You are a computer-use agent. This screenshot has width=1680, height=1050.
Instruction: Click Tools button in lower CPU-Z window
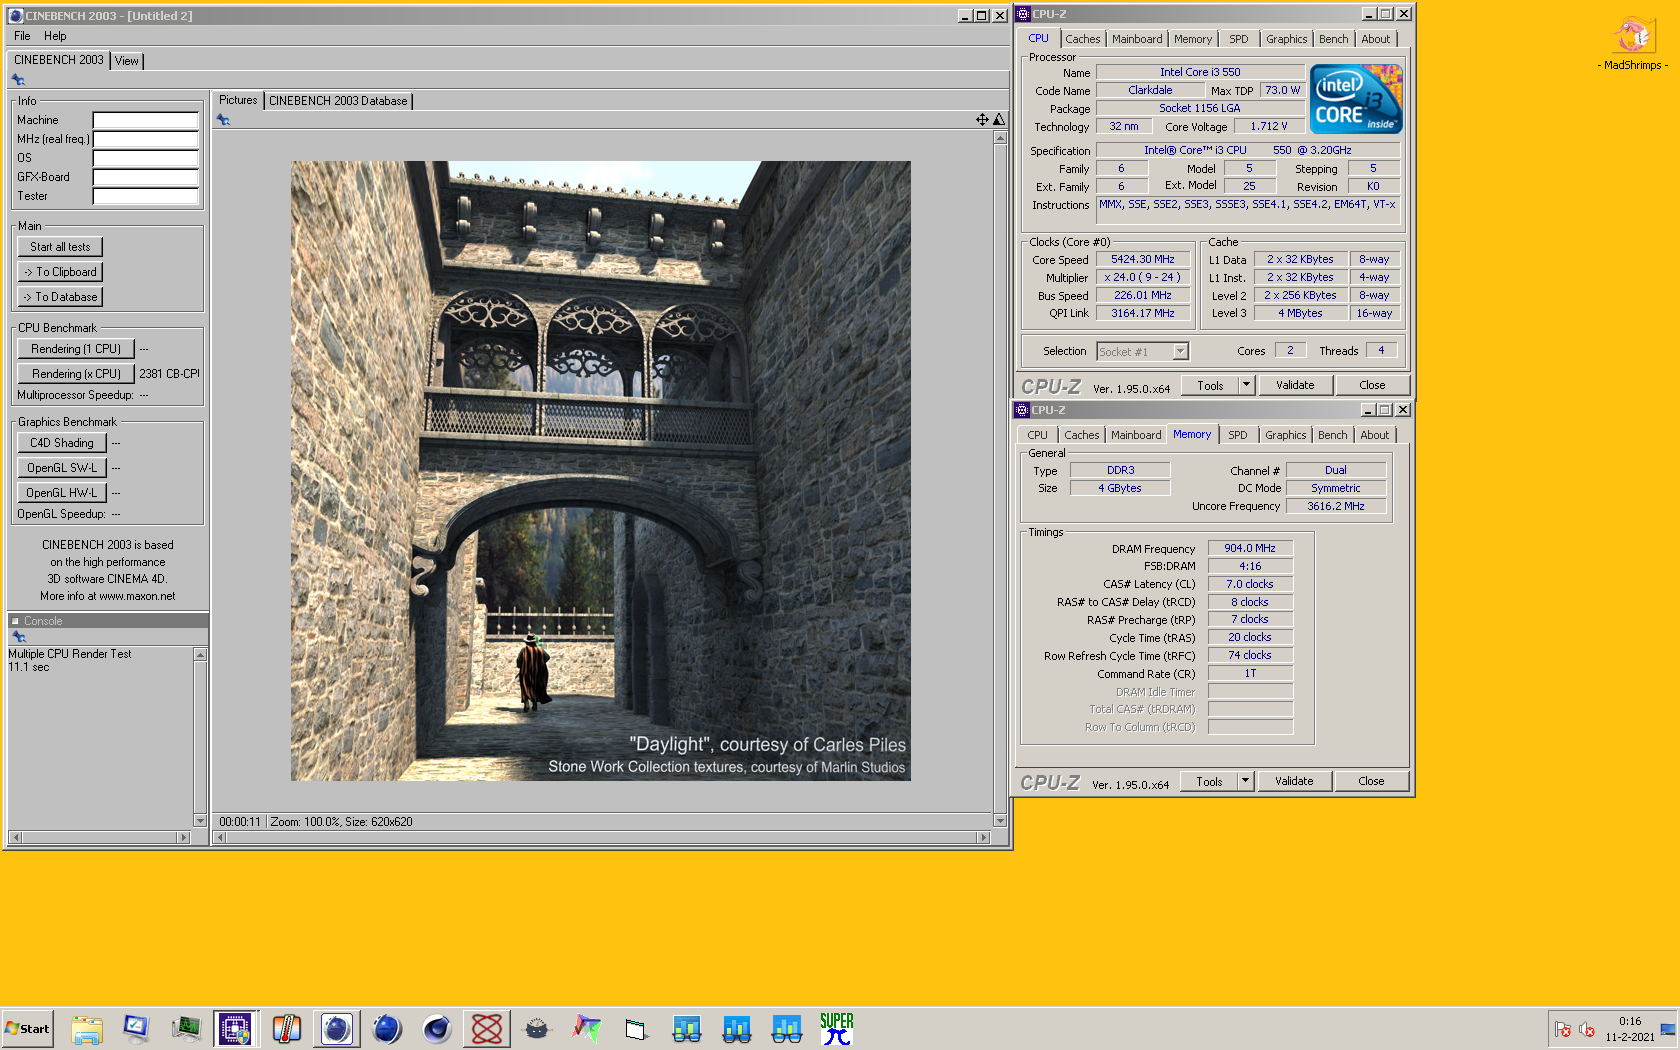(x=1209, y=781)
